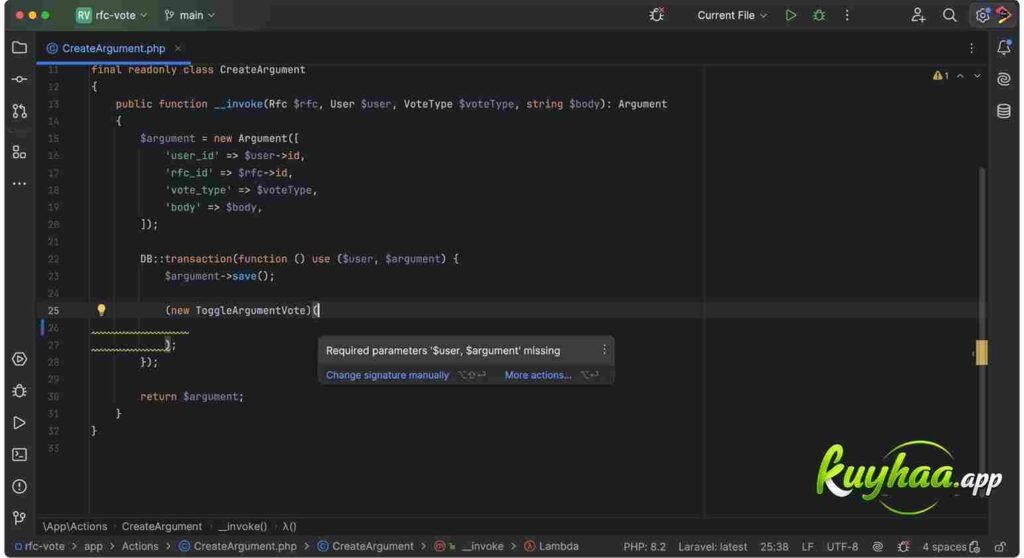The width and height of the screenshot is (1024, 558).
Task: Click the status bar AI spiral icon
Action: (x=878, y=546)
